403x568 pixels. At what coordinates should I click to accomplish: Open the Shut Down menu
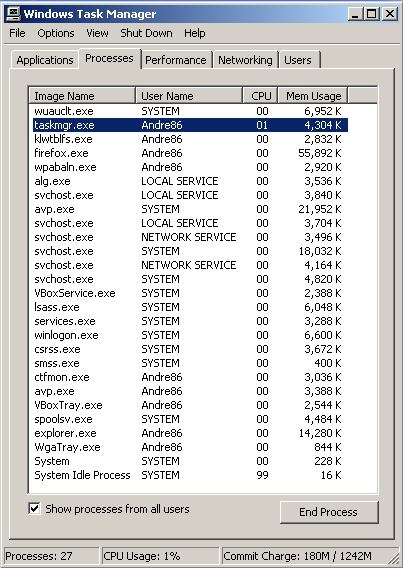146,33
